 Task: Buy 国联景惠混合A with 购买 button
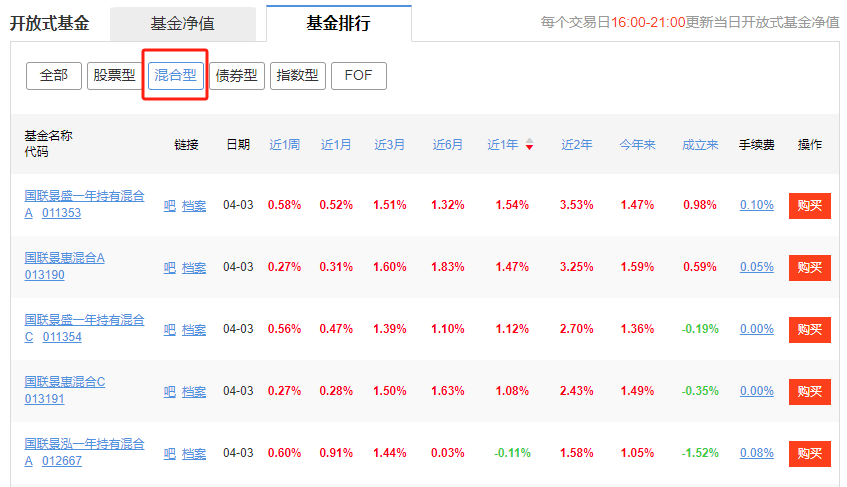point(810,268)
